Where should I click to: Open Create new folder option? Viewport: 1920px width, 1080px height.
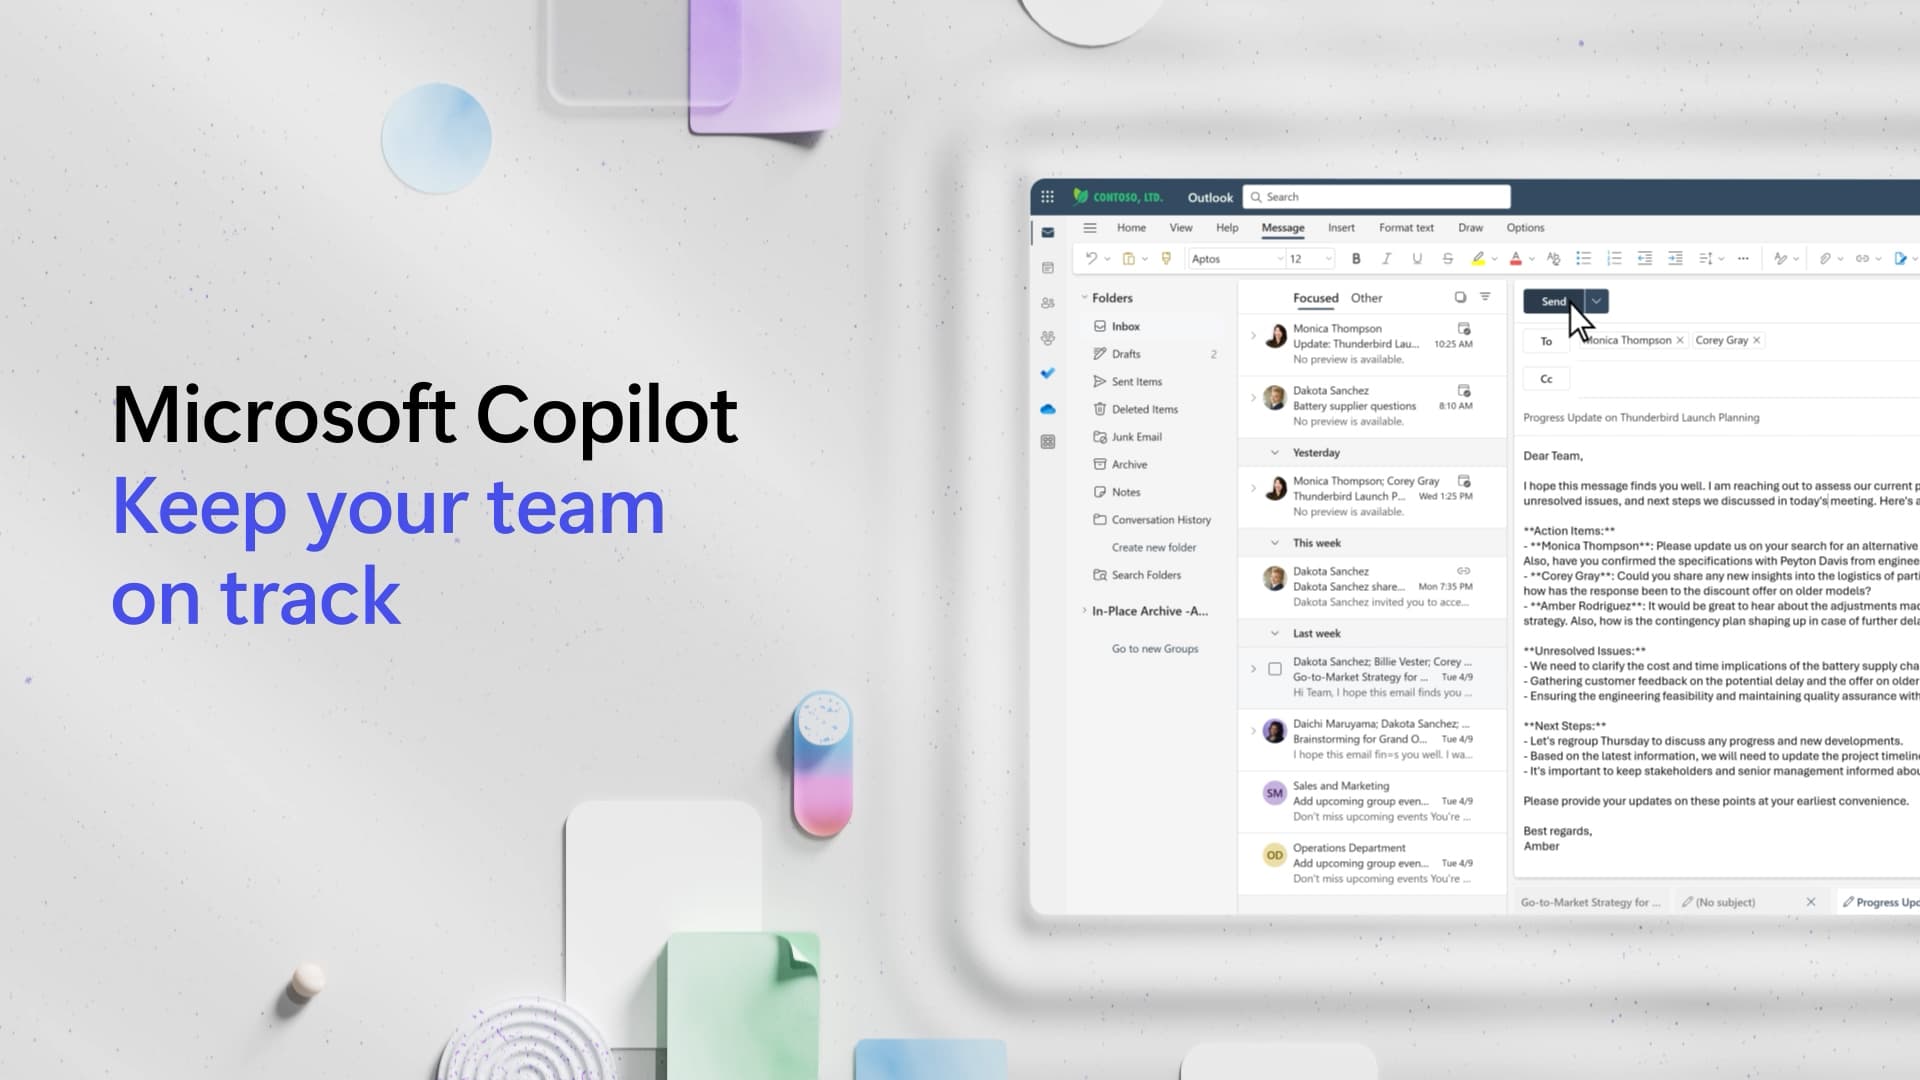1153,546
